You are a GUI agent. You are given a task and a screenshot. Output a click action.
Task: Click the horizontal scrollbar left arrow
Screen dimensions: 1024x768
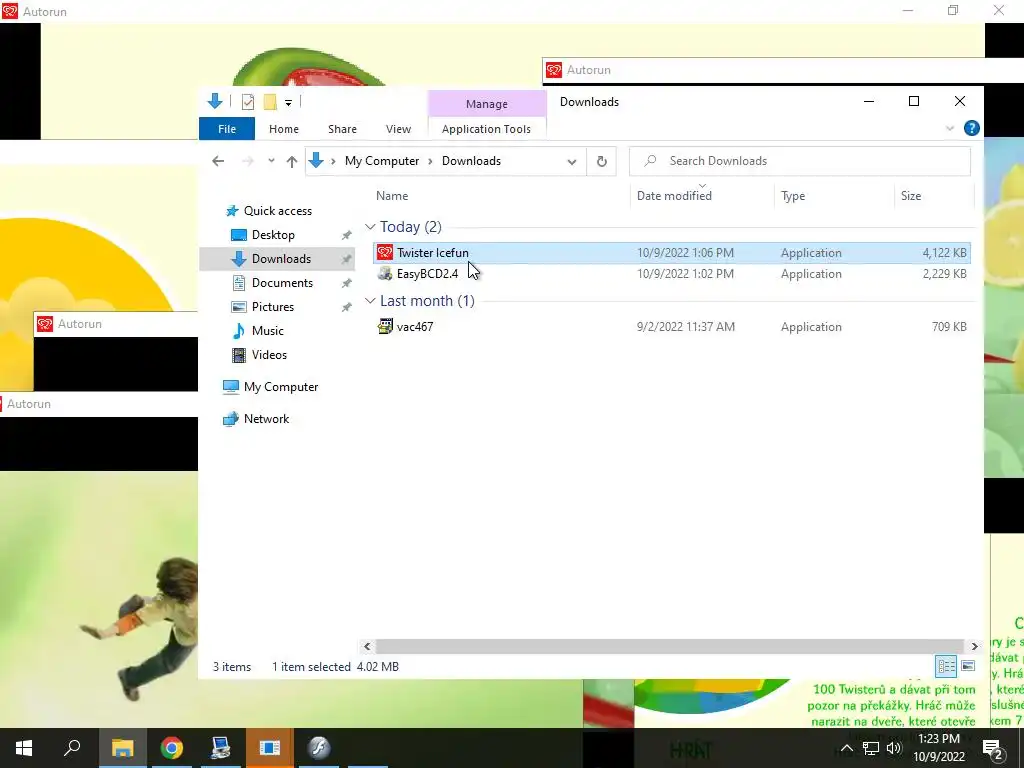point(367,647)
